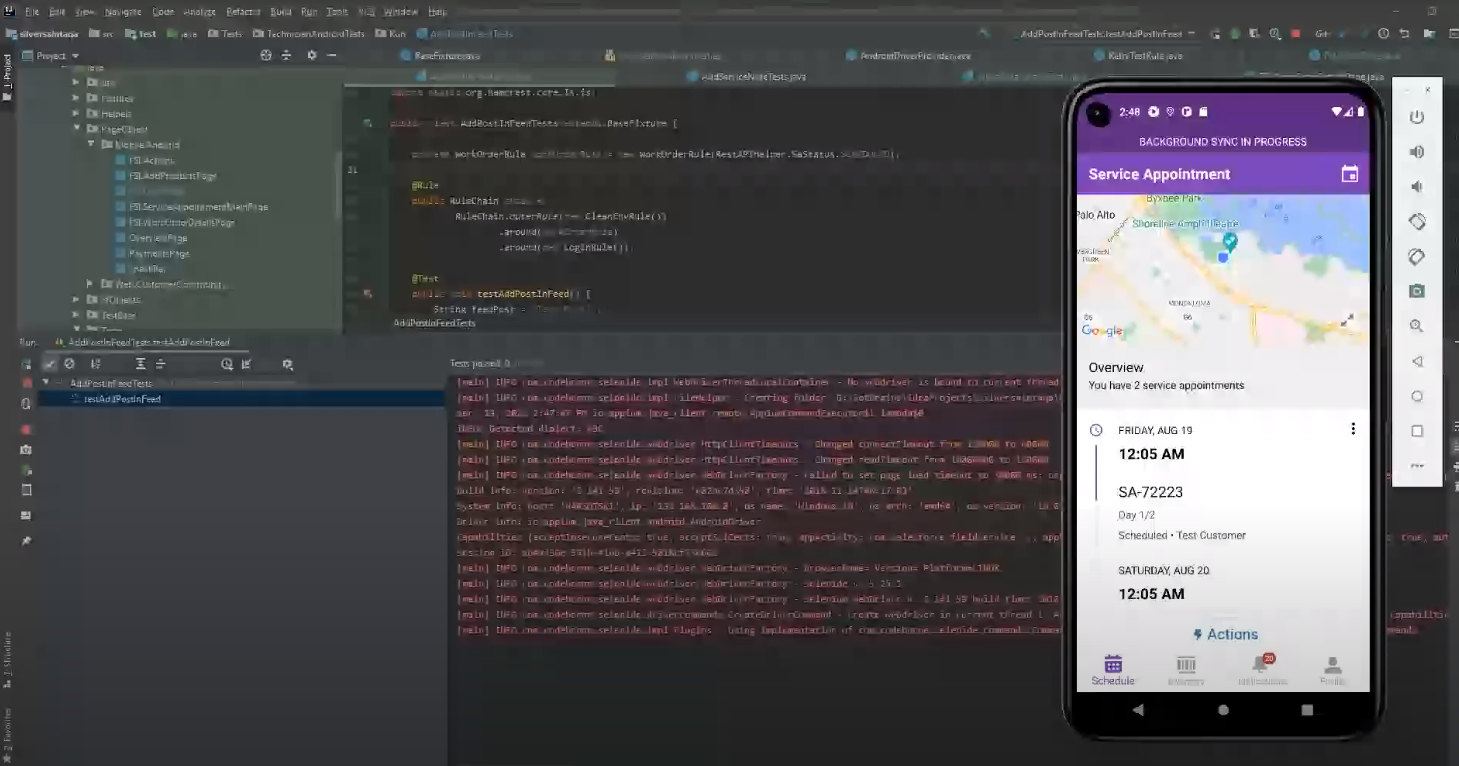Click sort tests alphabetically toggle in Run toolbar
Image resolution: width=1459 pixels, height=766 pixels.
pyautogui.click(x=96, y=364)
